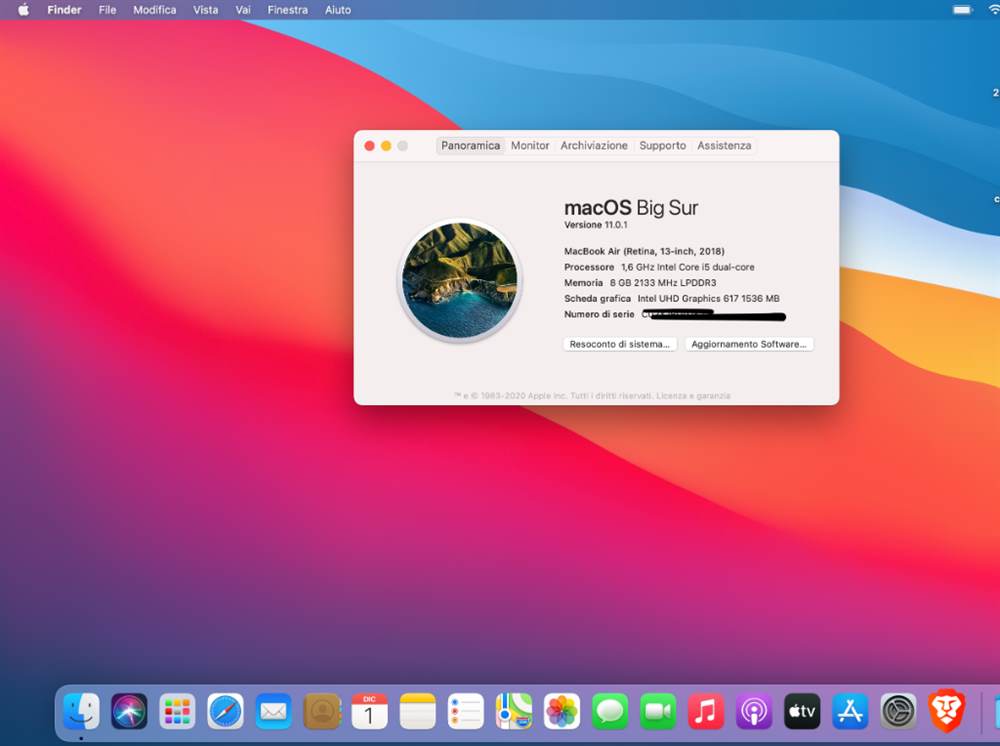Minimize the About This Mac window
1000x746 pixels.
click(386, 146)
